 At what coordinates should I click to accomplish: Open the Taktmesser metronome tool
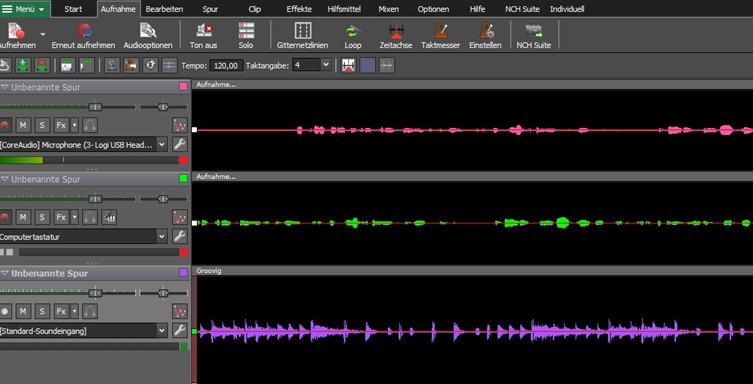[441, 36]
